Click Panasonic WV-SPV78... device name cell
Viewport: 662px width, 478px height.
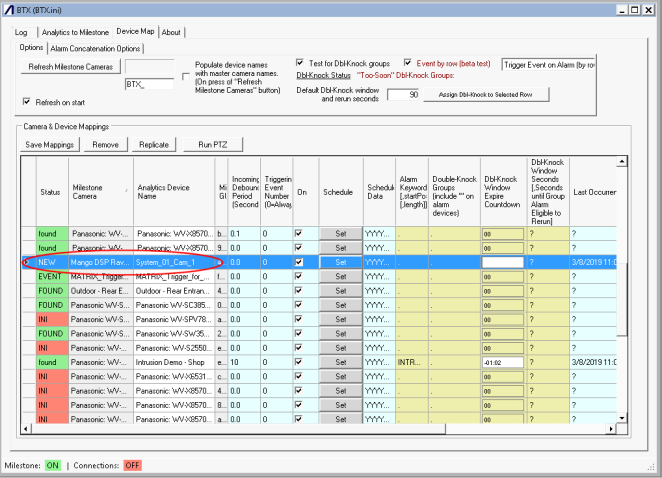click(174, 319)
